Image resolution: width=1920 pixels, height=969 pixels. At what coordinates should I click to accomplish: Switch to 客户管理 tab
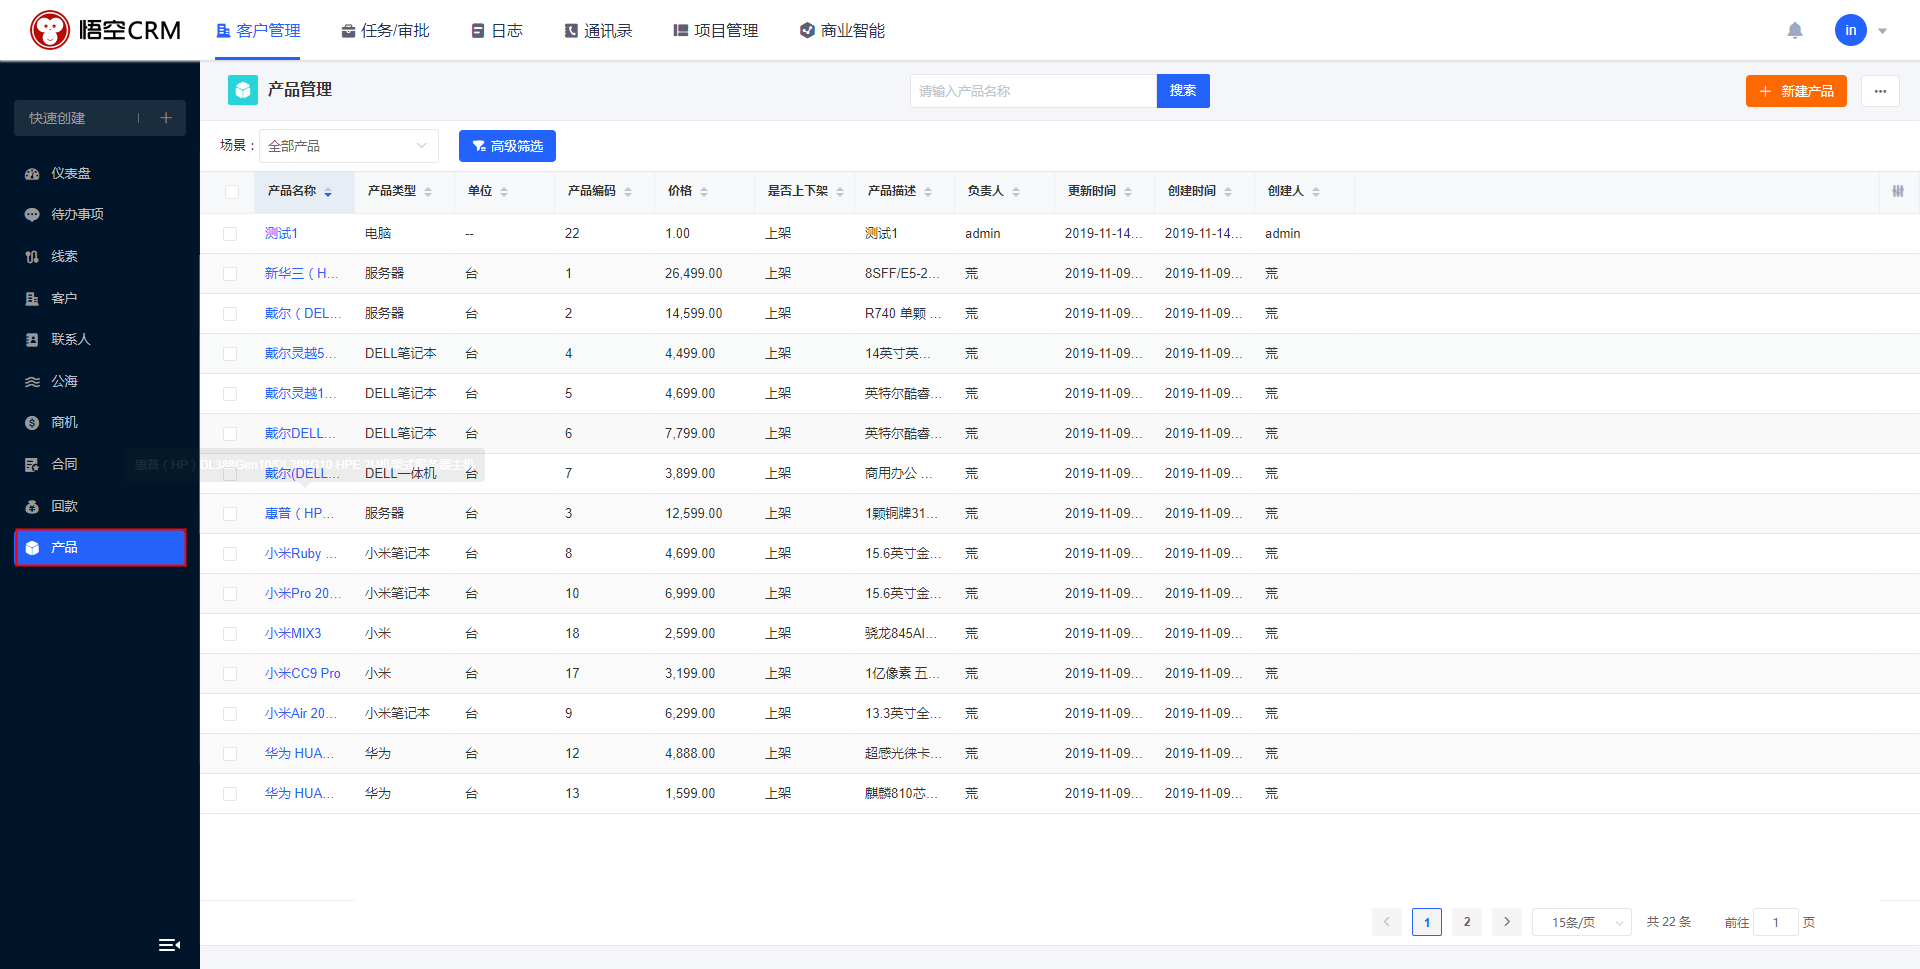coord(258,31)
